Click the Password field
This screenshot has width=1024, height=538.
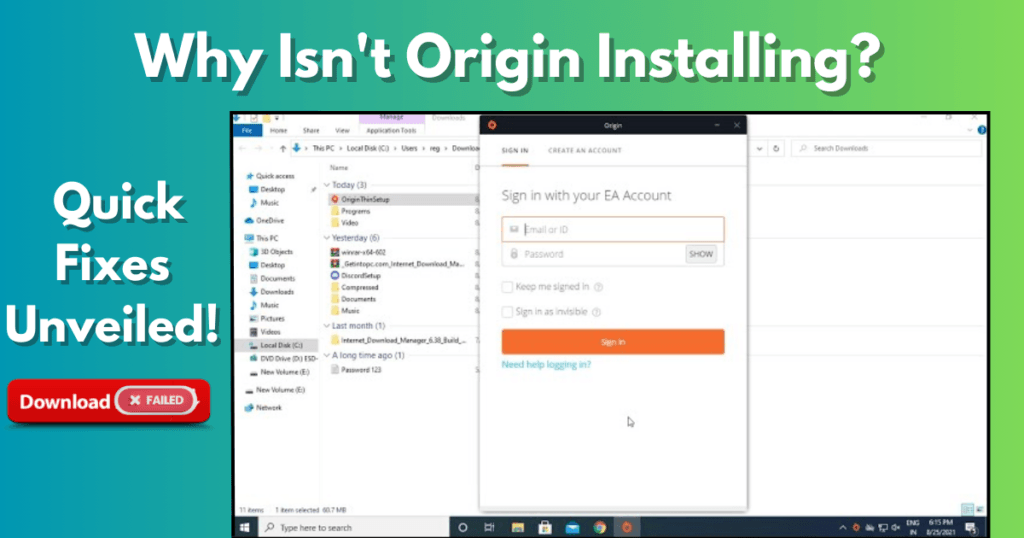click(x=593, y=254)
